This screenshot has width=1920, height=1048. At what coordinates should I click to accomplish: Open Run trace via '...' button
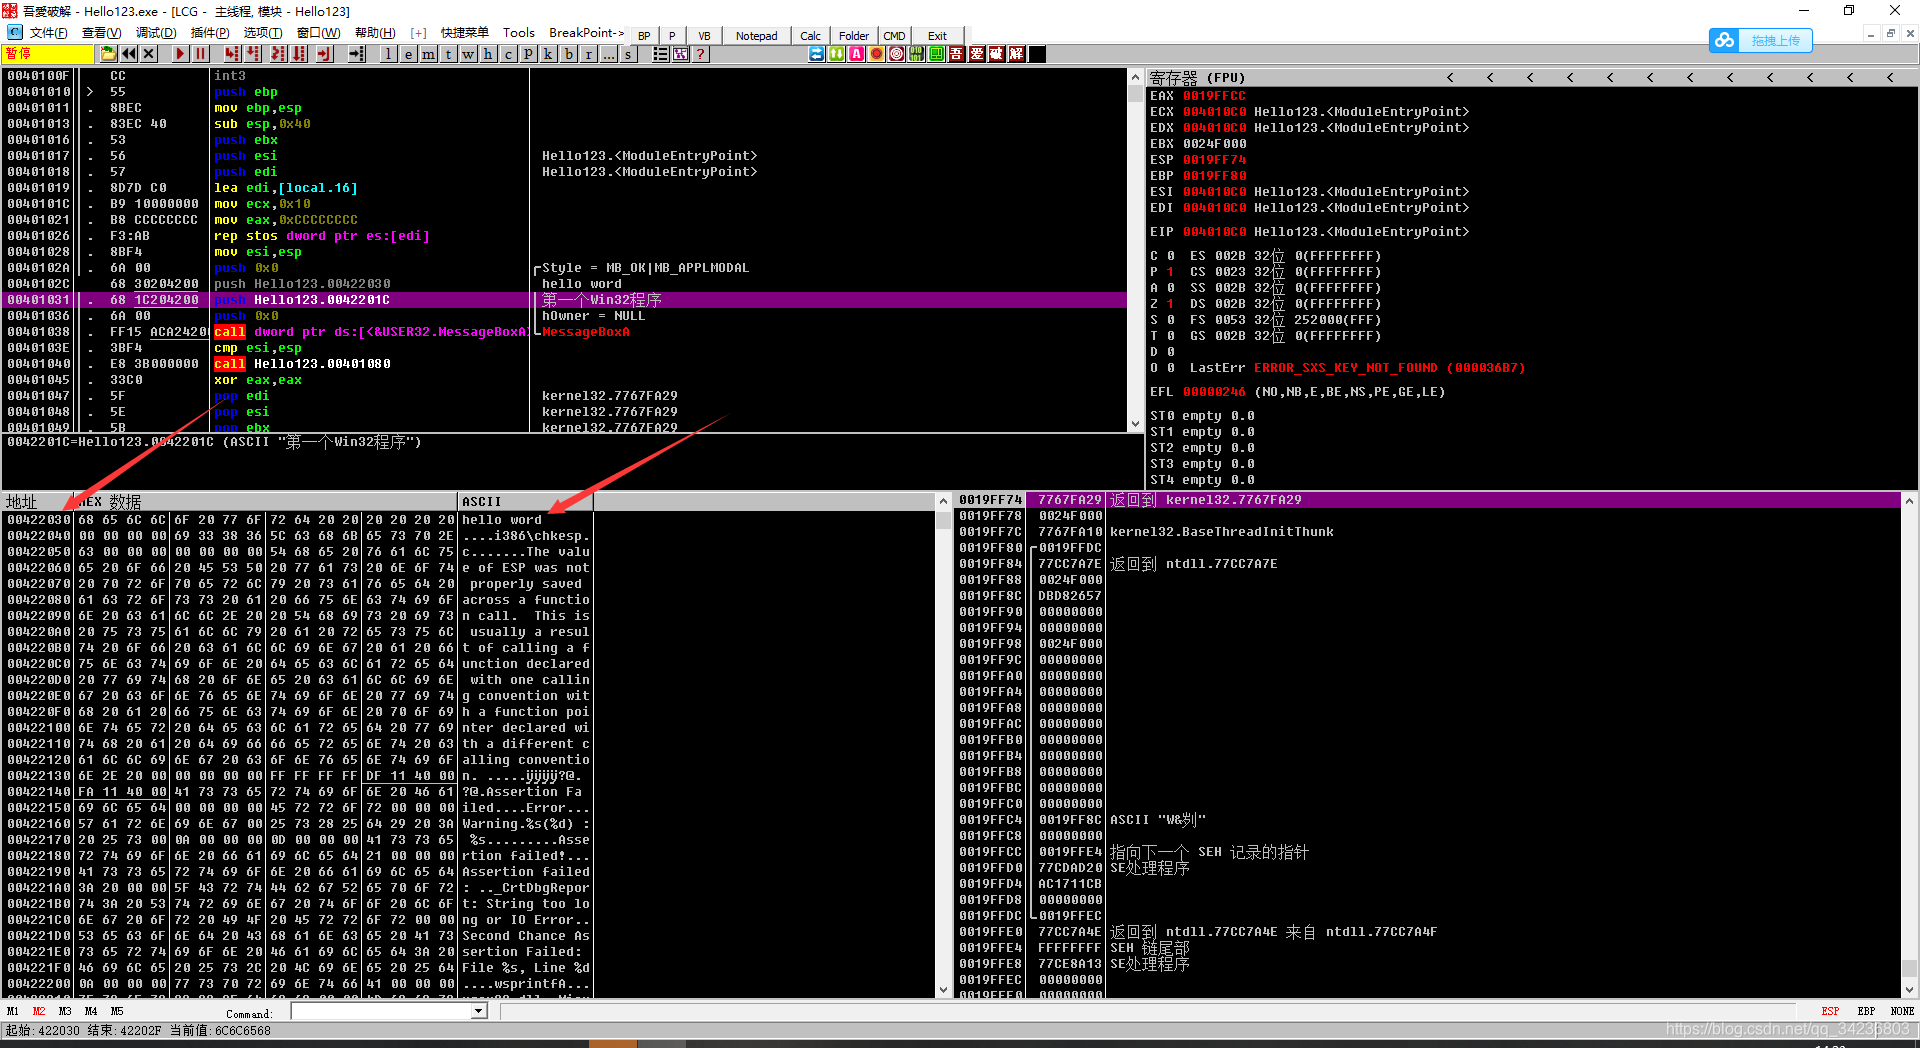[x=609, y=54]
